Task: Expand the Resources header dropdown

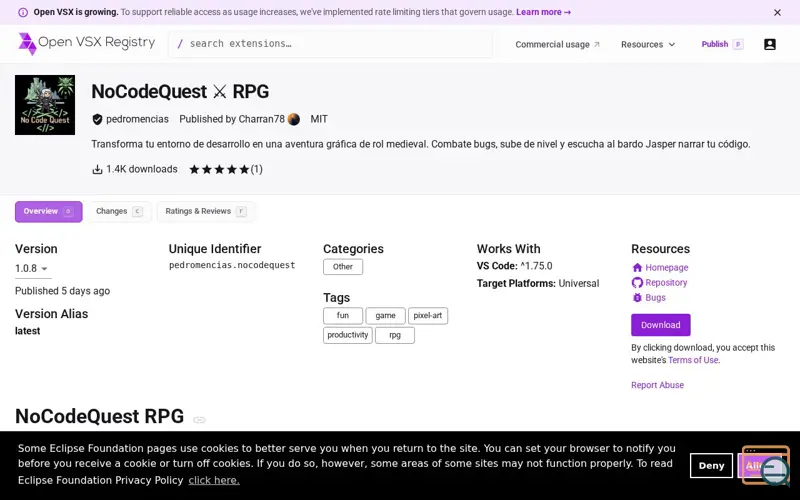Action: (x=648, y=44)
